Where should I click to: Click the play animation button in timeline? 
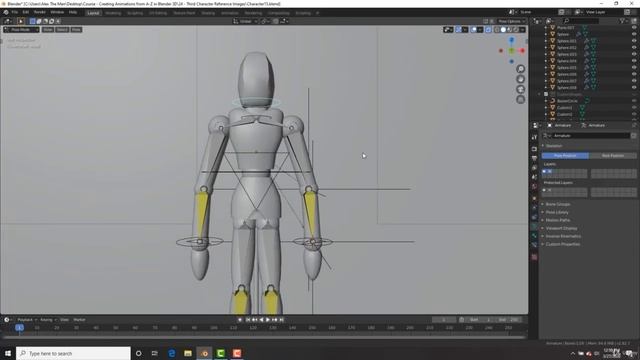pyautogui.click(x=268, y=320)
